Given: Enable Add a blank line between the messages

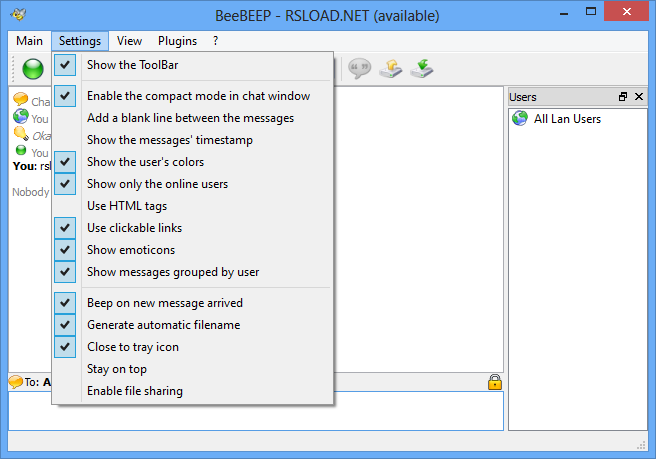Looking at the screenshot, I should (x=192, y=118).
